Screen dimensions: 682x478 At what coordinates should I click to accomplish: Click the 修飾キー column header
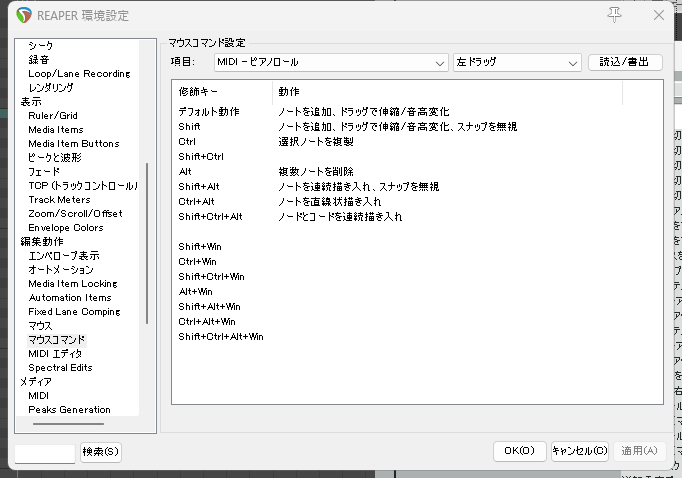point(222,91)
